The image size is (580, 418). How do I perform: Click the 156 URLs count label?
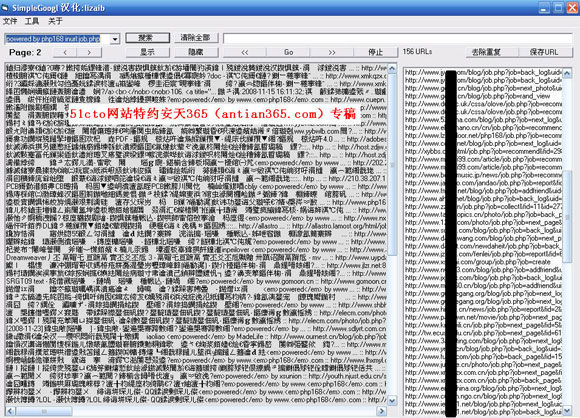click(417, 52)
